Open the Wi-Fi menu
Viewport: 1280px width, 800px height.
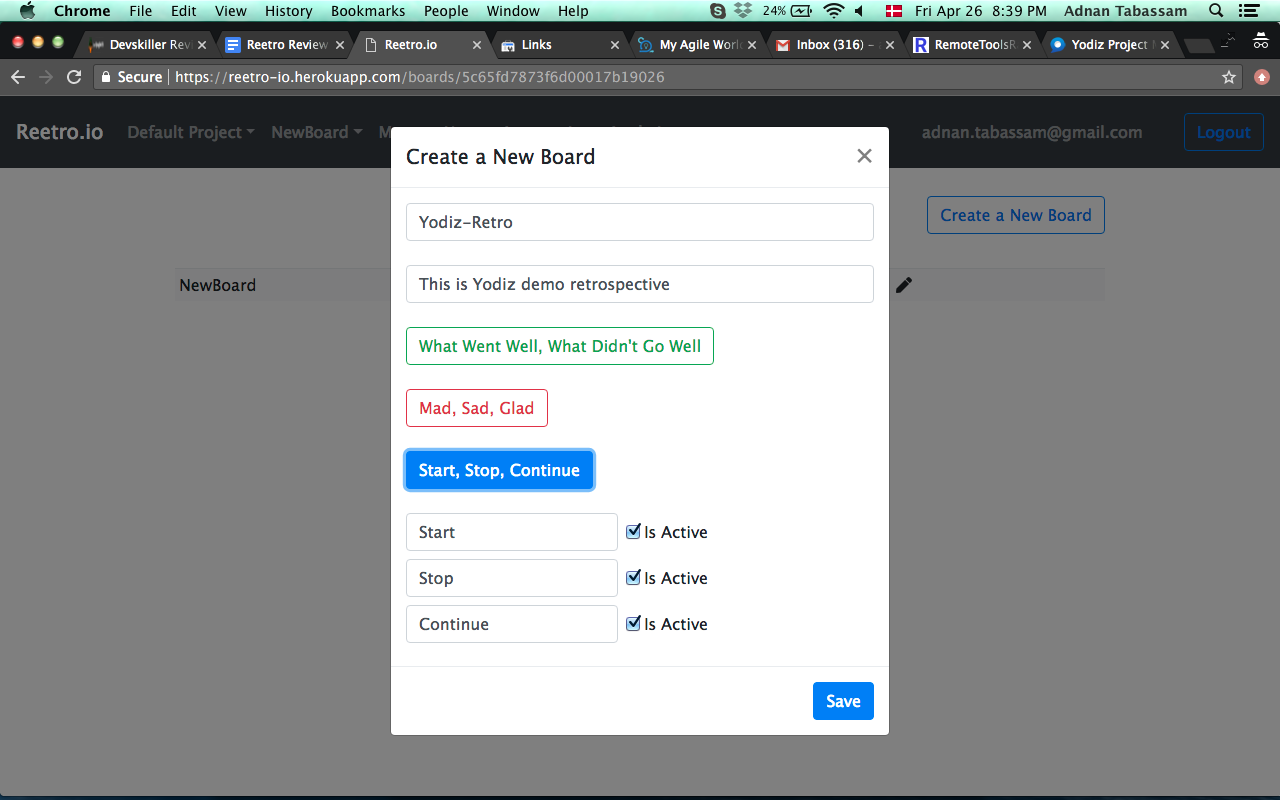834,11
